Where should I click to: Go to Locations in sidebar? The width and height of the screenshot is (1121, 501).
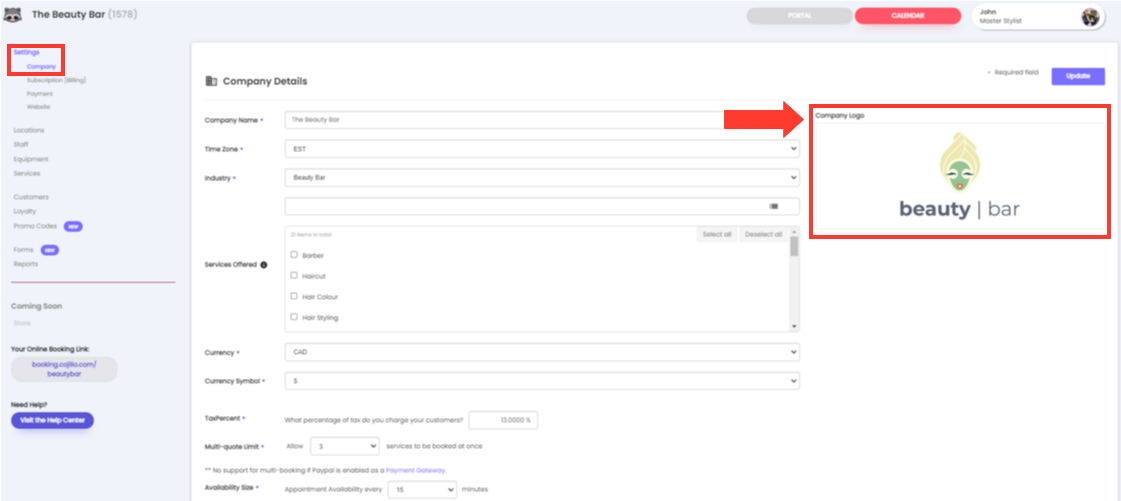click(x=29, y=130)
